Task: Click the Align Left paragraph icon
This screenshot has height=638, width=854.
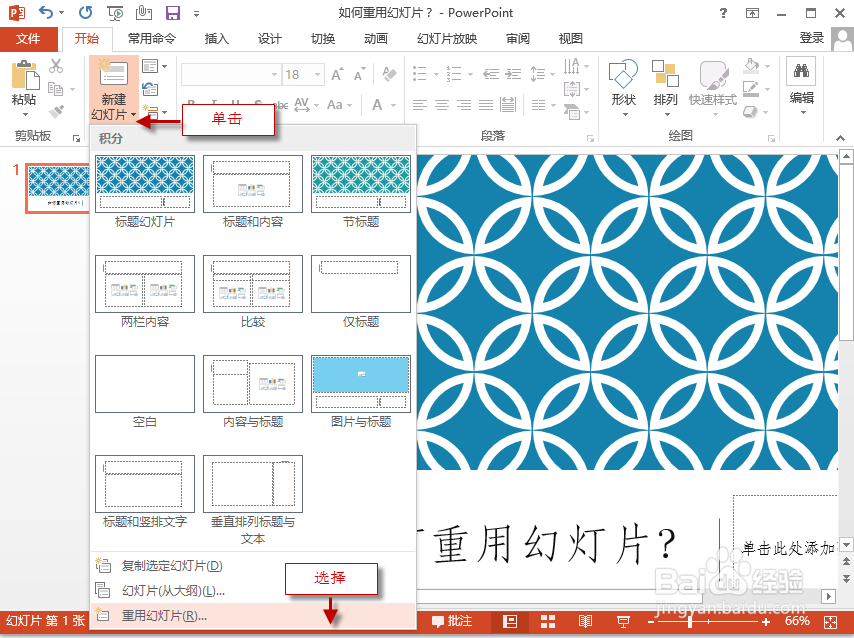Action: pyautogui.click(x=419, y=105)
